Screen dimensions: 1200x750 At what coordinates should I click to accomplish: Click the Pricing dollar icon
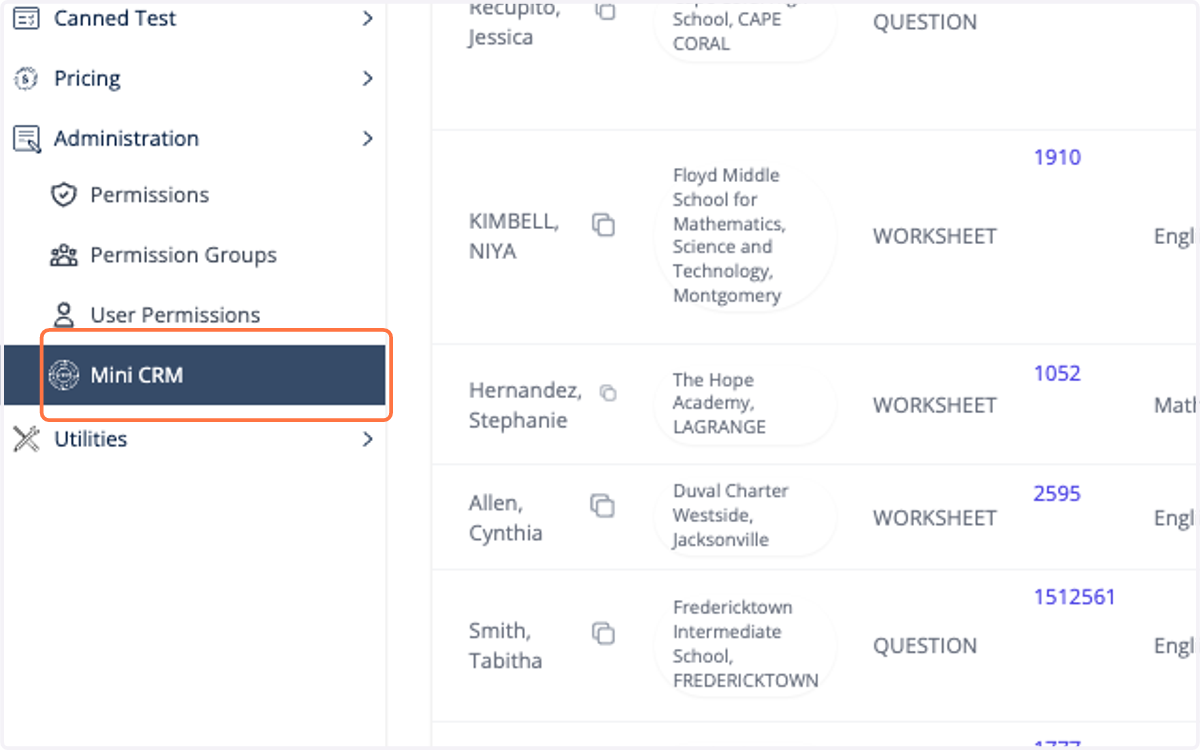(x=27, y=78)
